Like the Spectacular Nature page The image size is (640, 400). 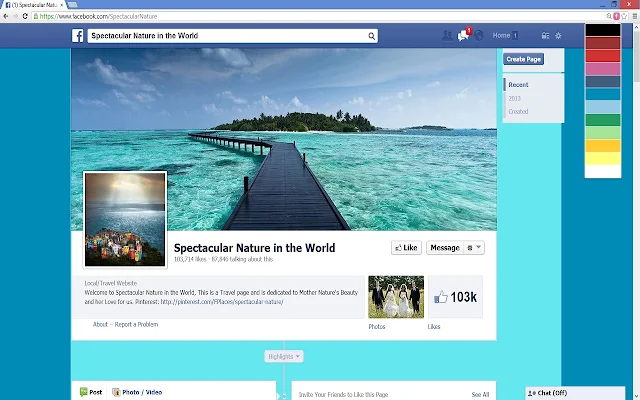click(x=406, y=248)
